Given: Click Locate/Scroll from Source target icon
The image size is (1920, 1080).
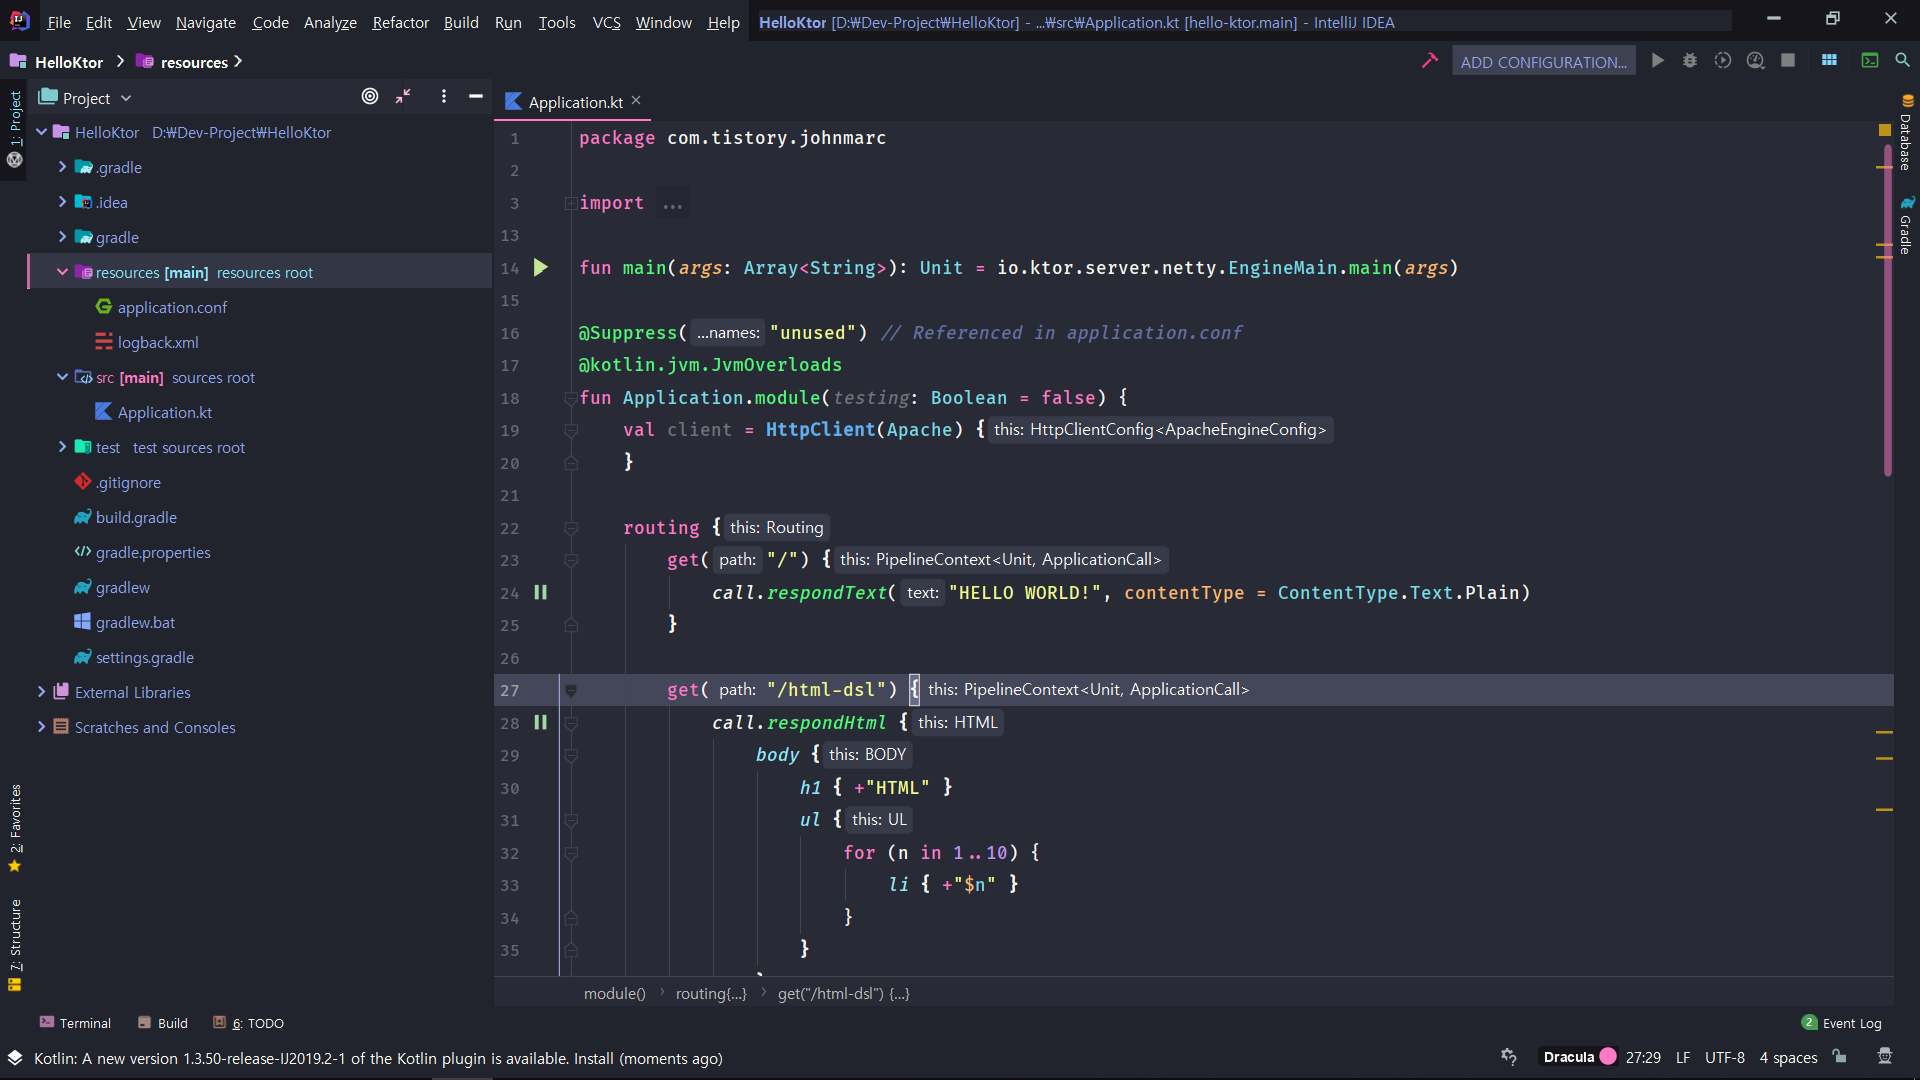Looking at the screenshot, I should (x=370, y=97).
